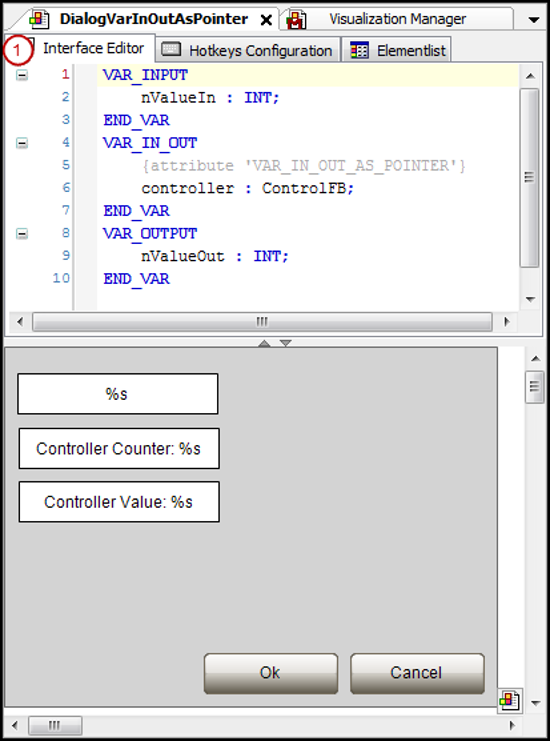
Task: Click the Elementlist tab grid icon
Action: tap(360, 50)
